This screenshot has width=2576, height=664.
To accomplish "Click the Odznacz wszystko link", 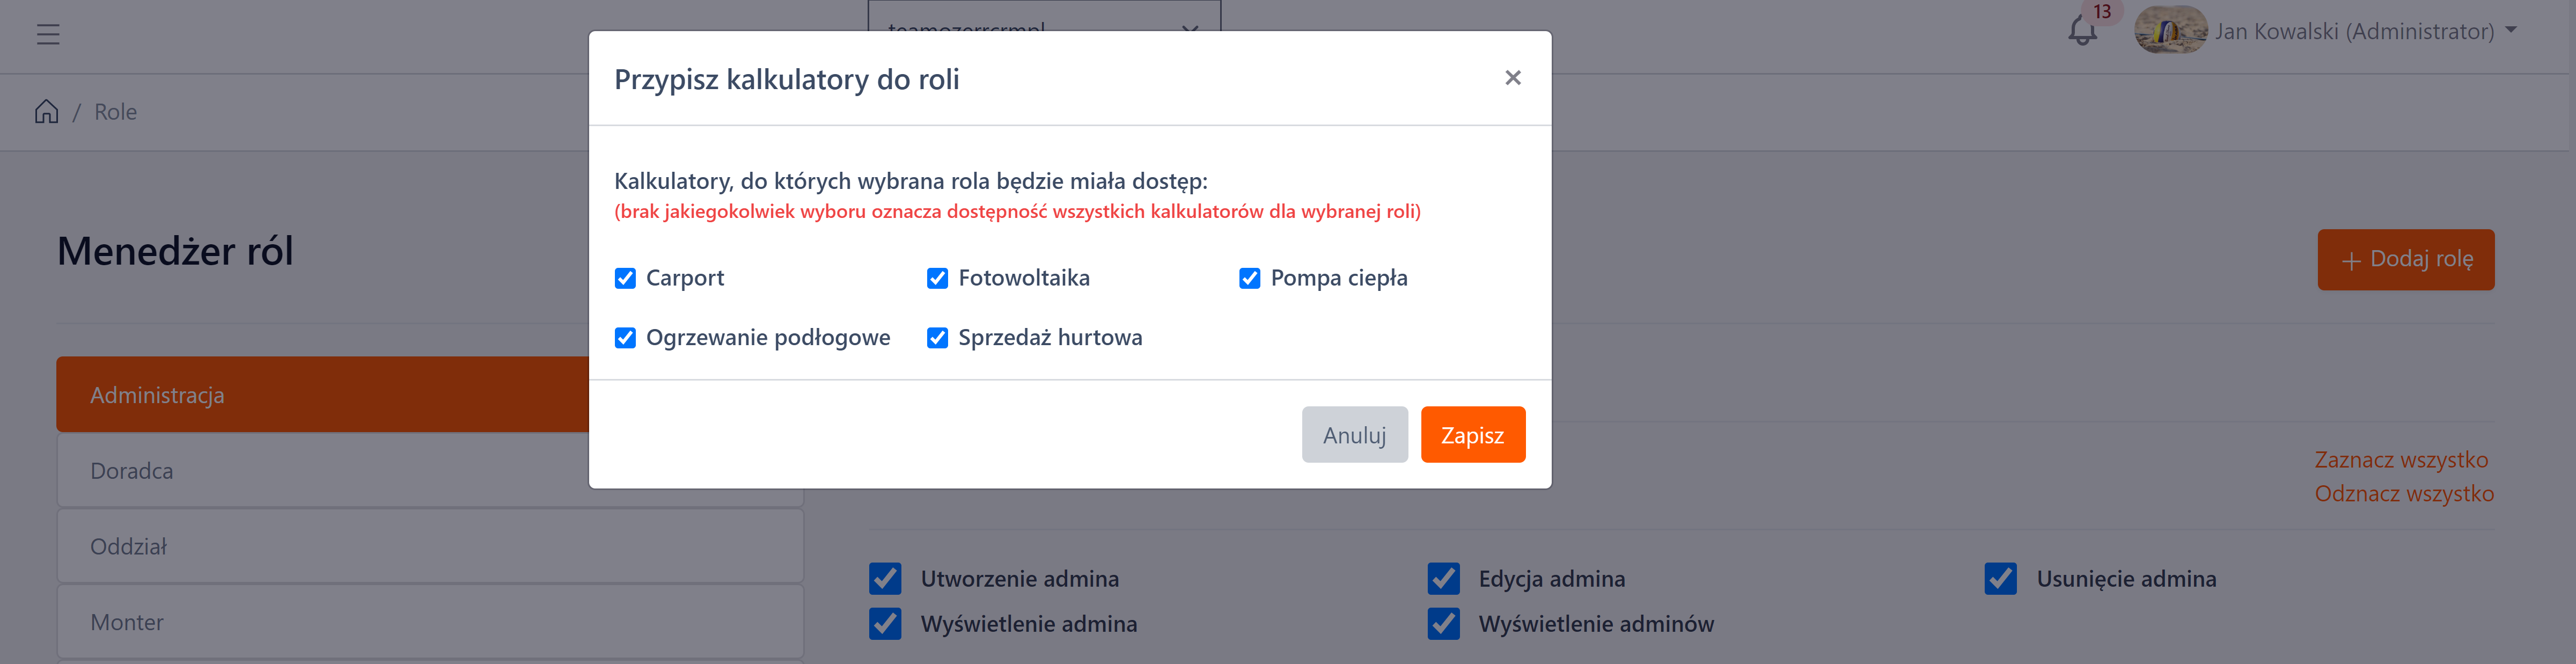I will click(2403, 494).
